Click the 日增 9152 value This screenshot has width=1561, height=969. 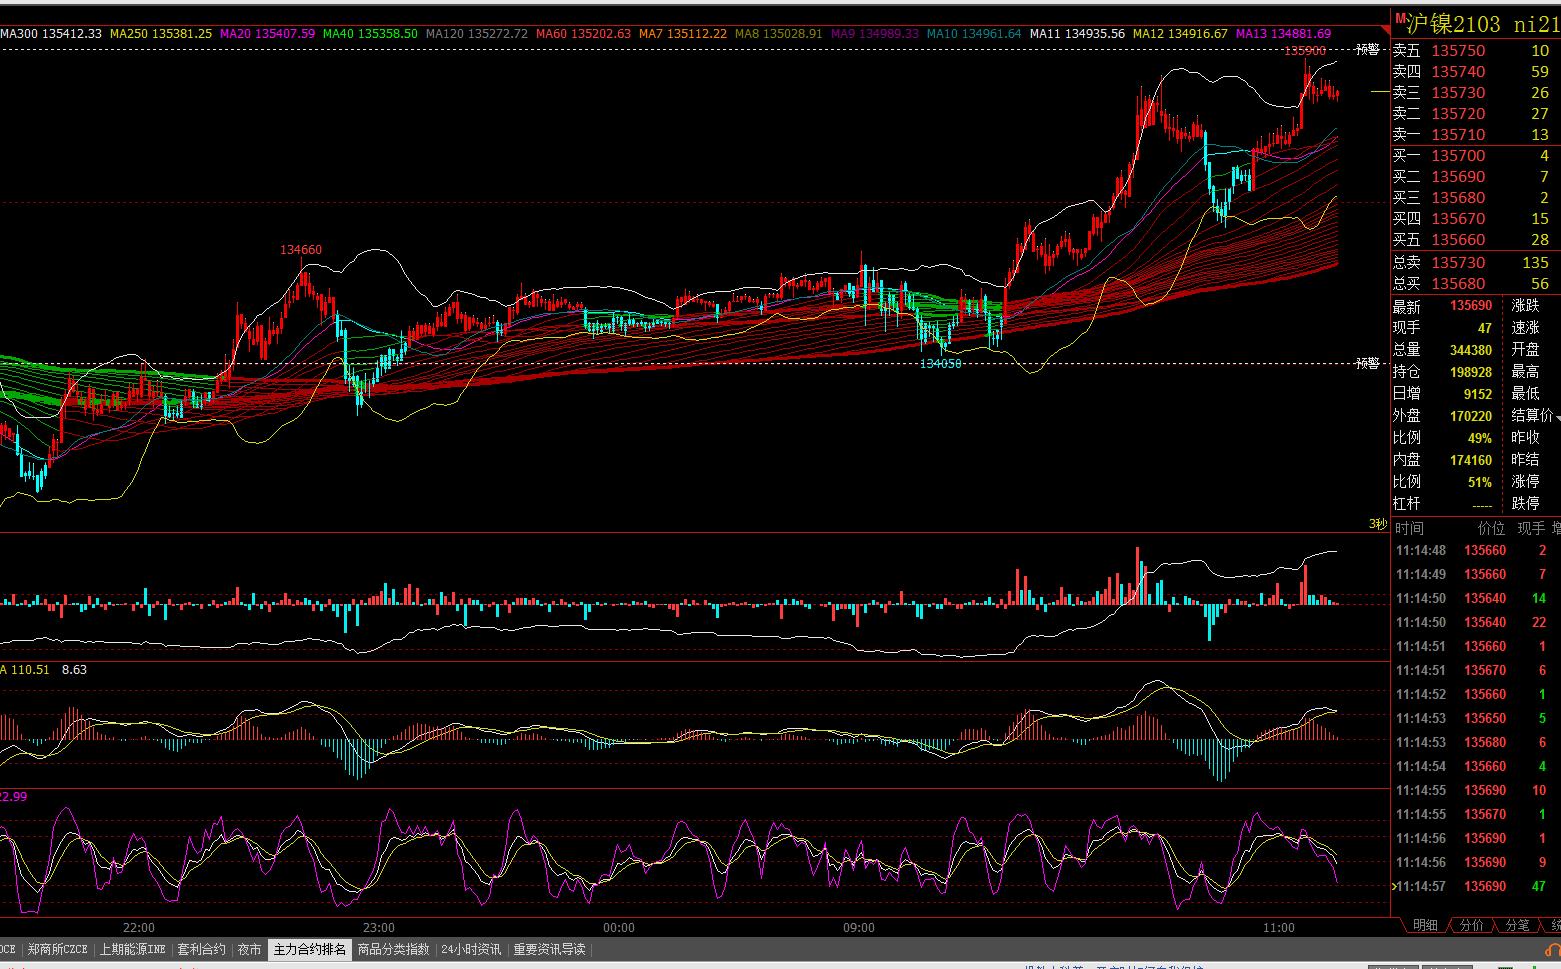(1477, 394)
